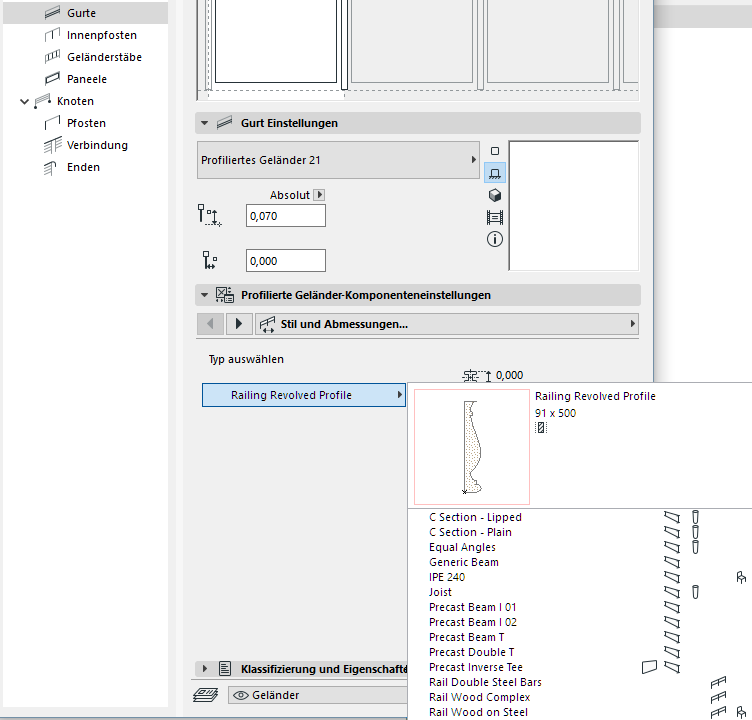Open Verbindung settings in tree
The width and height of the screenshot is (752, 720).
pyautogui.click(x=97, y=145)
